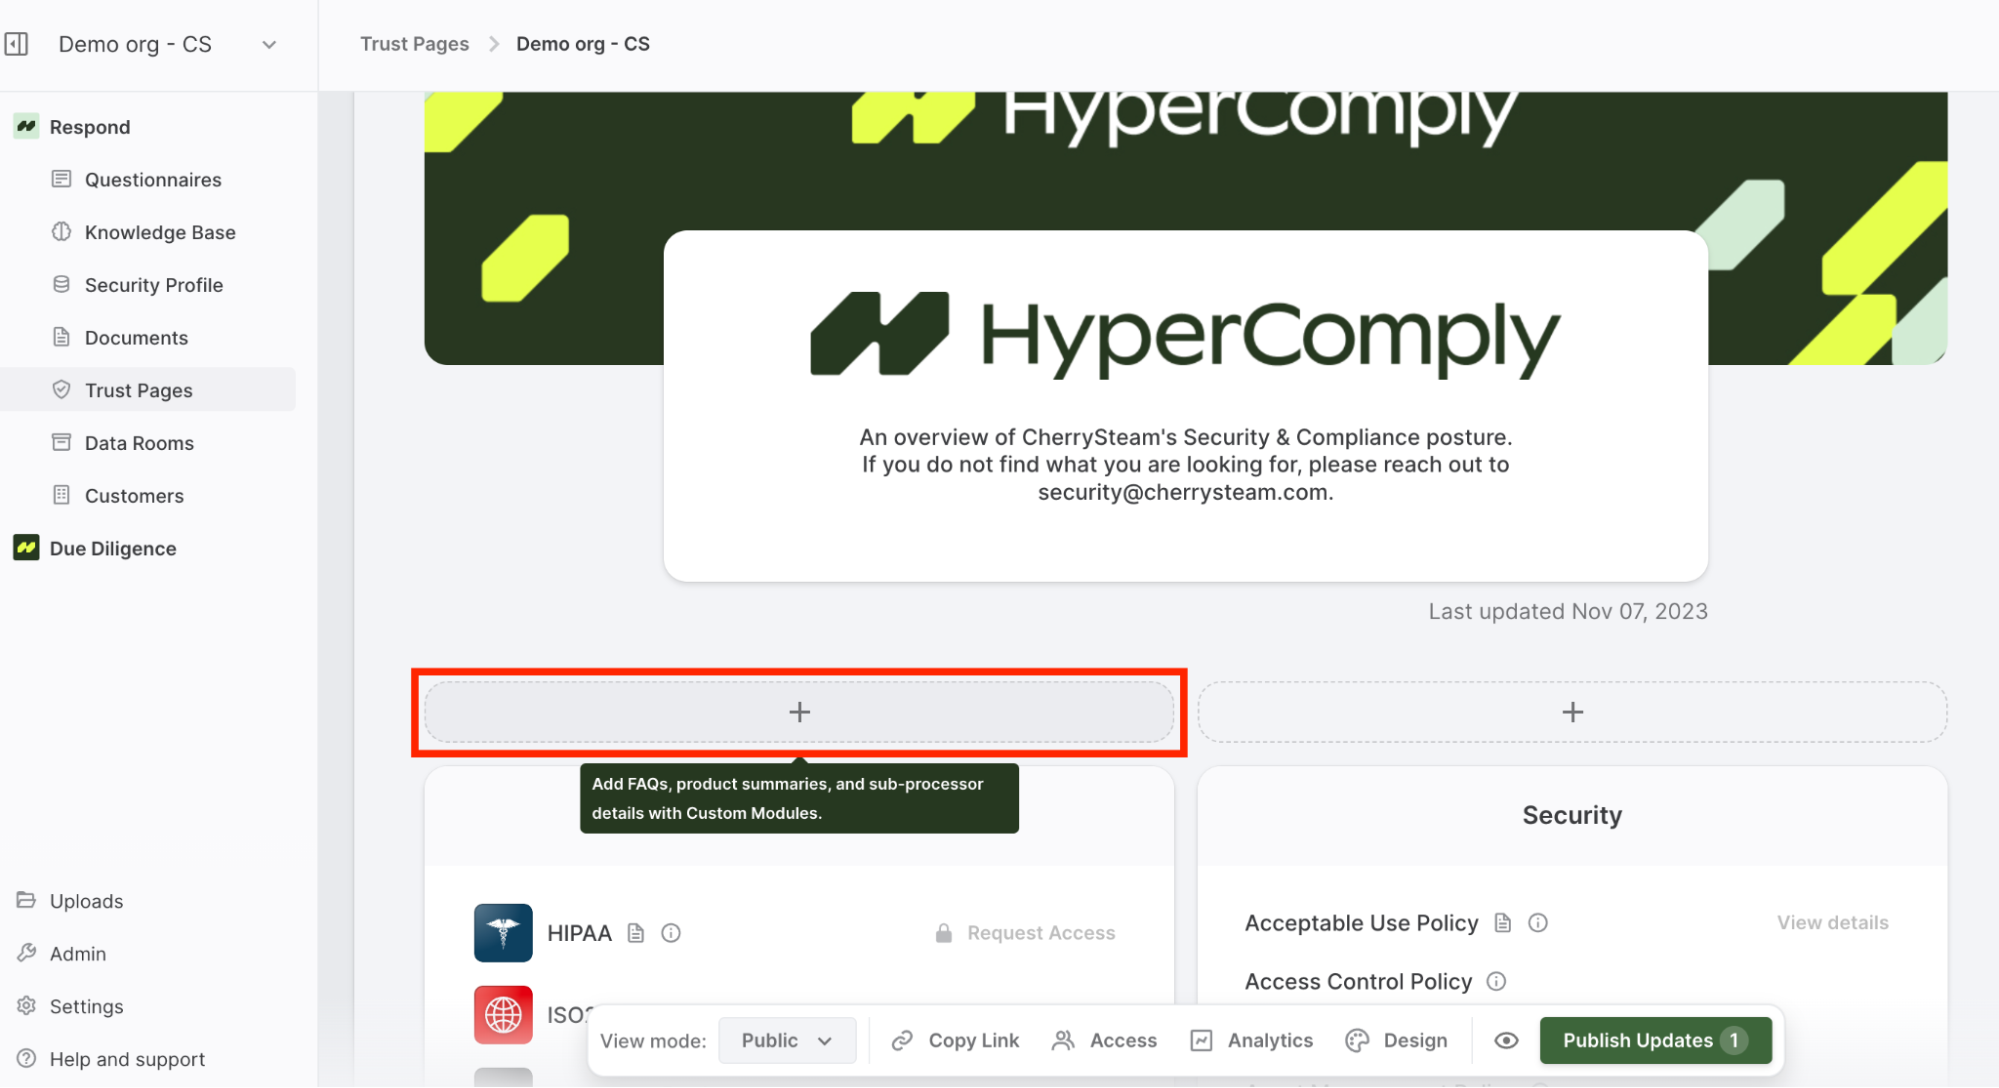1999x1088 pixels.
Task: Open the HIPAA document icon
Action: pos(636,933)
